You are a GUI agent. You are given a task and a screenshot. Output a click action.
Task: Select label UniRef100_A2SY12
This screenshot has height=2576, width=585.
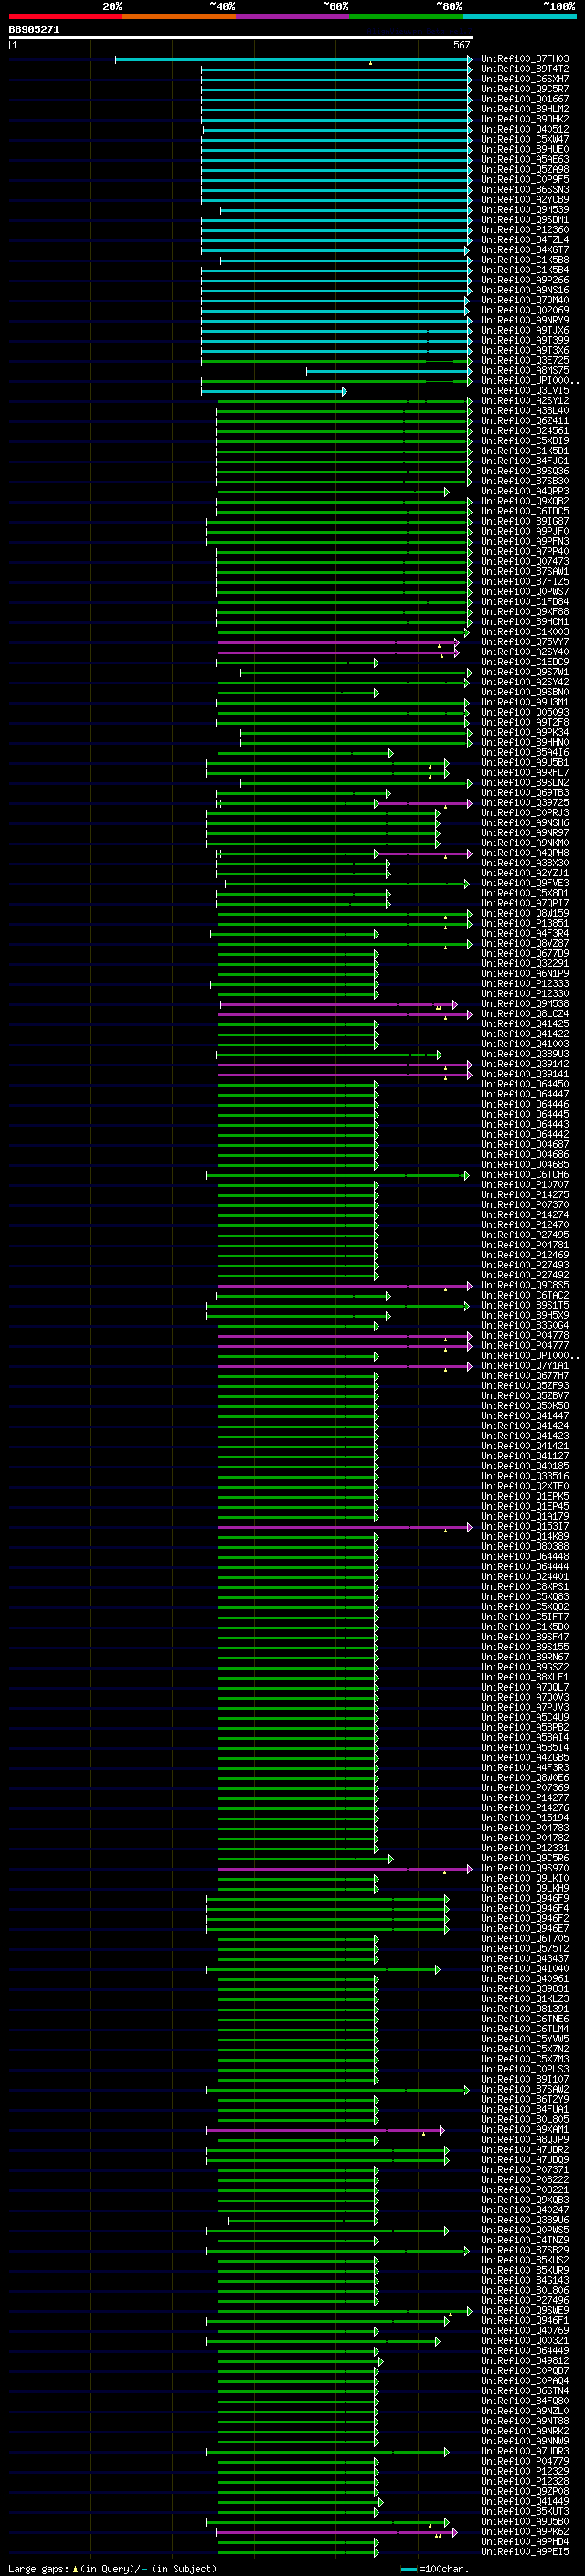525,401
